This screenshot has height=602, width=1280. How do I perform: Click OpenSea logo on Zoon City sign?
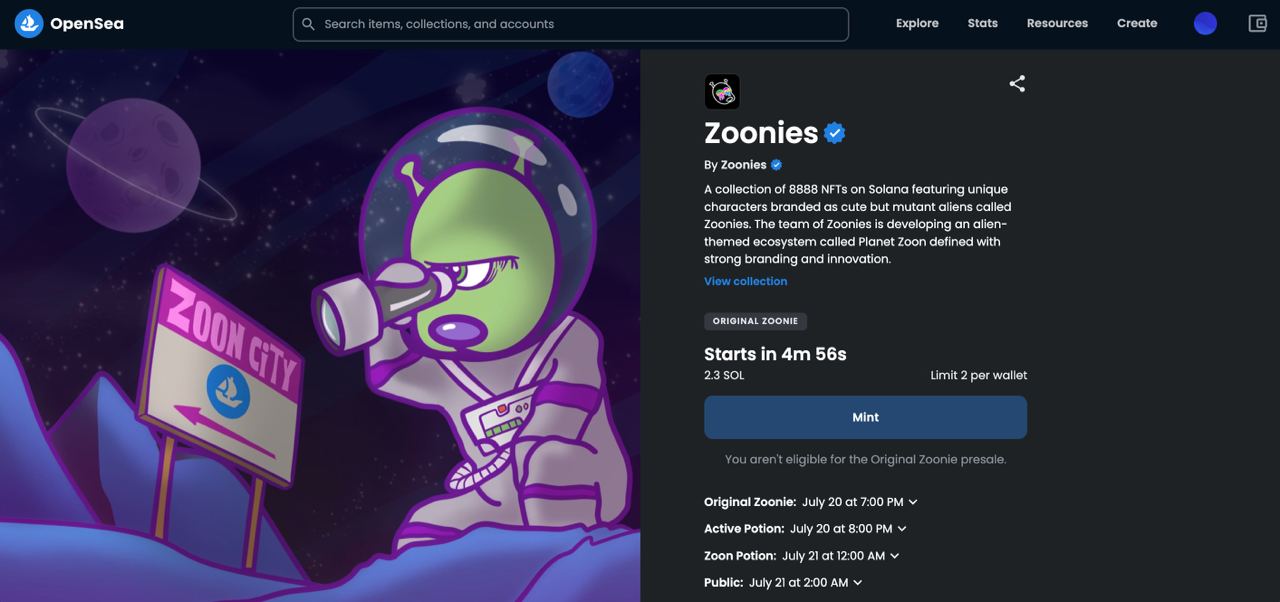(x=227, y=386)
